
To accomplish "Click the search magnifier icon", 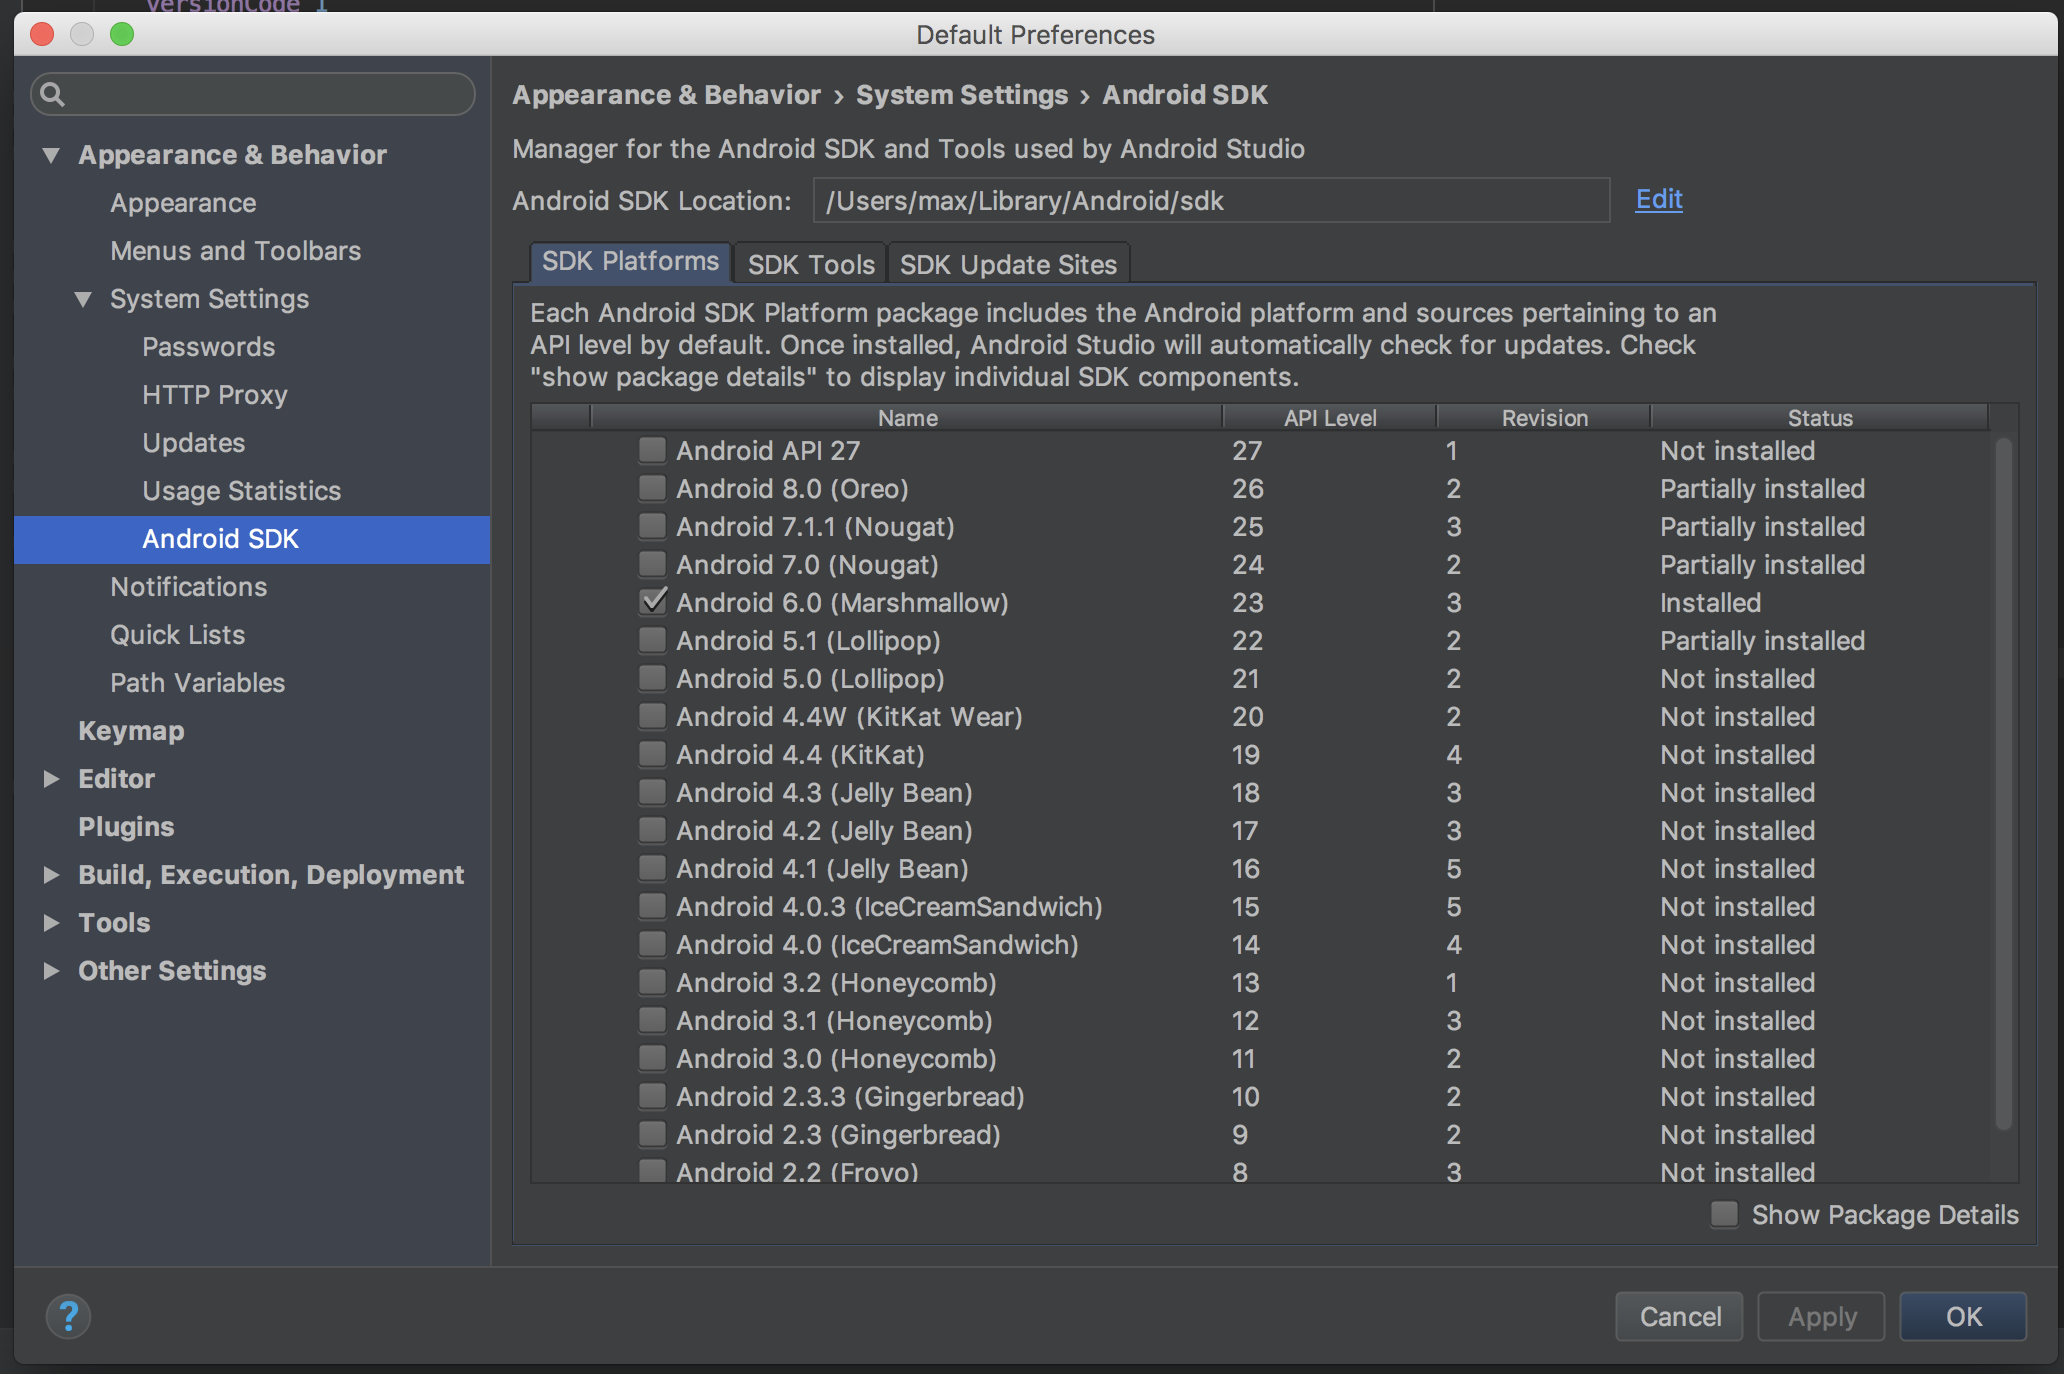I will (53, 95).
